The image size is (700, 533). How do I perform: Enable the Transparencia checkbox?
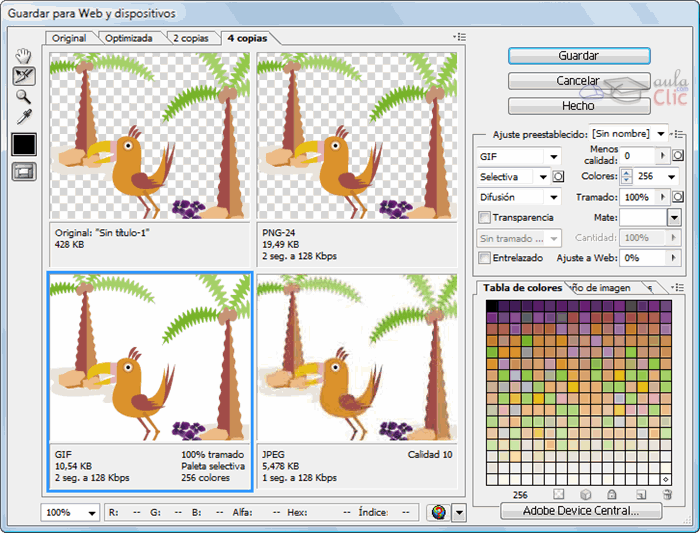(485, 217)
